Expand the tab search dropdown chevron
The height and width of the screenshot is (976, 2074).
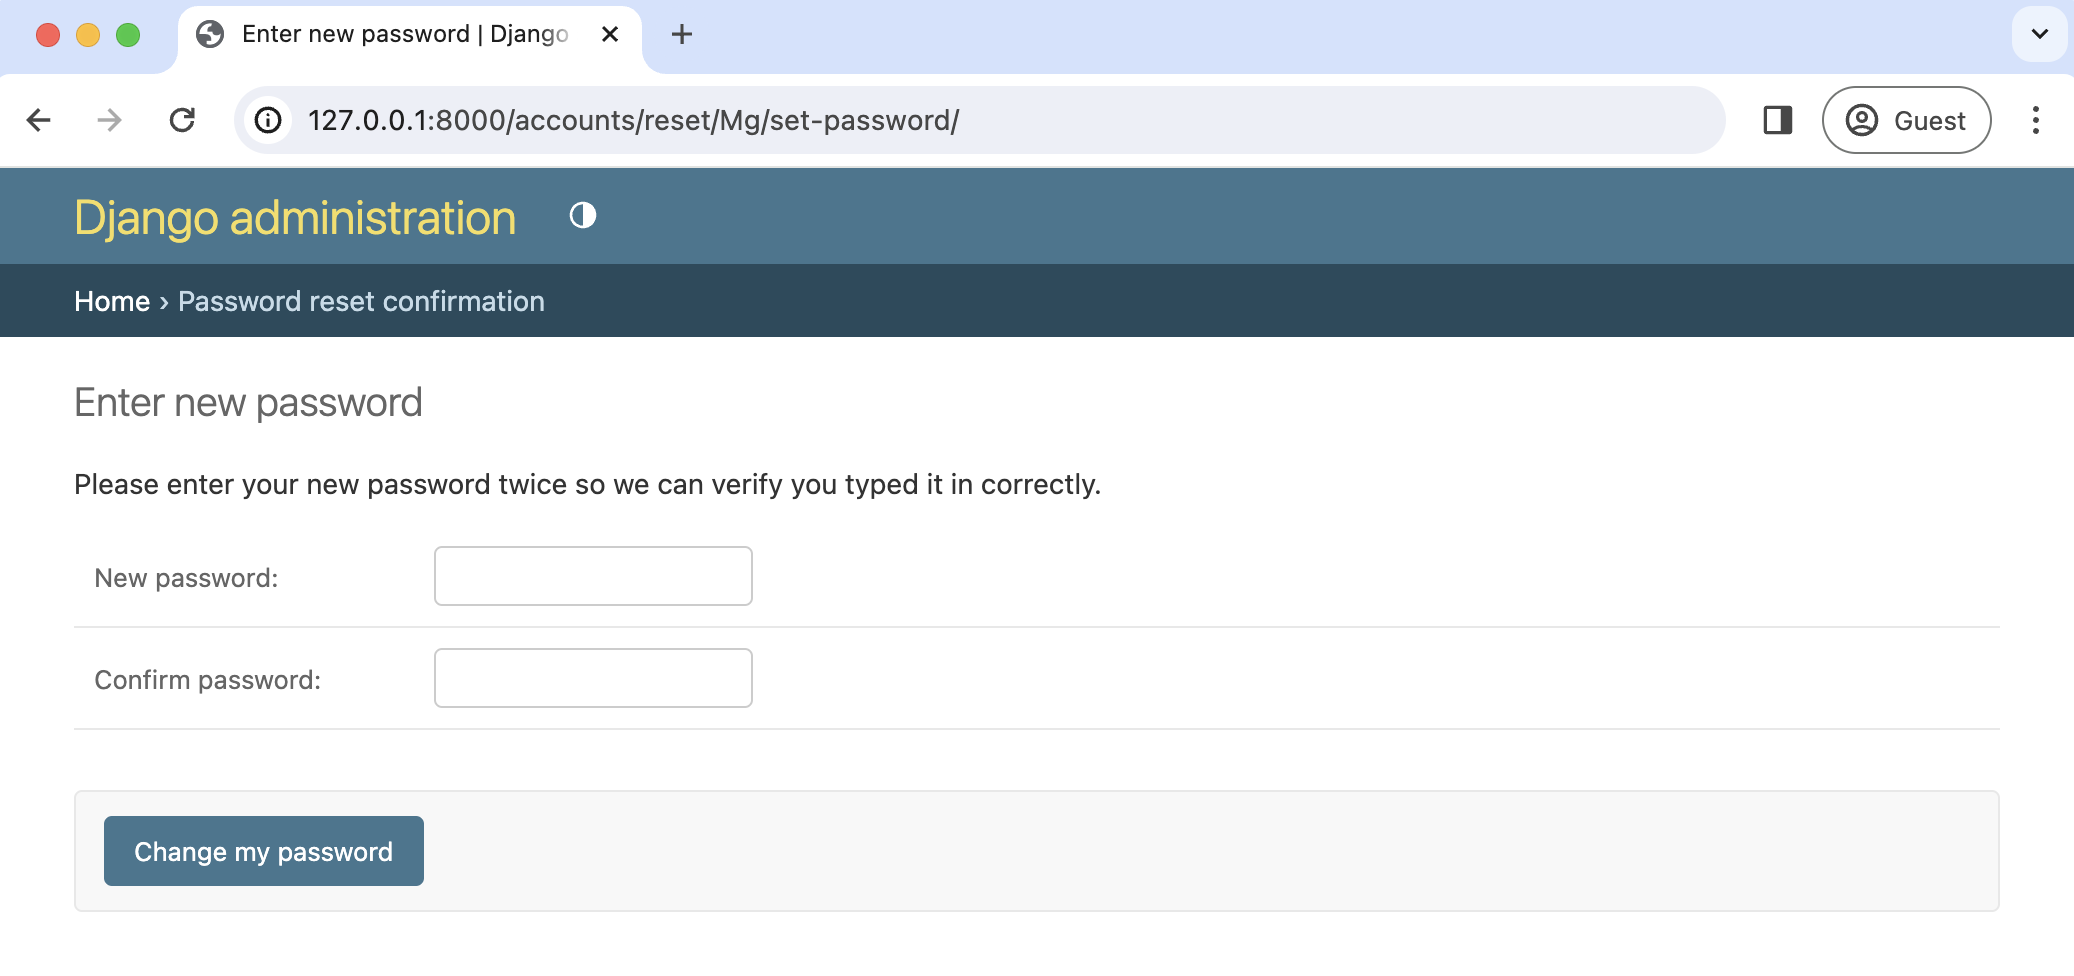tap(2039, 35)
